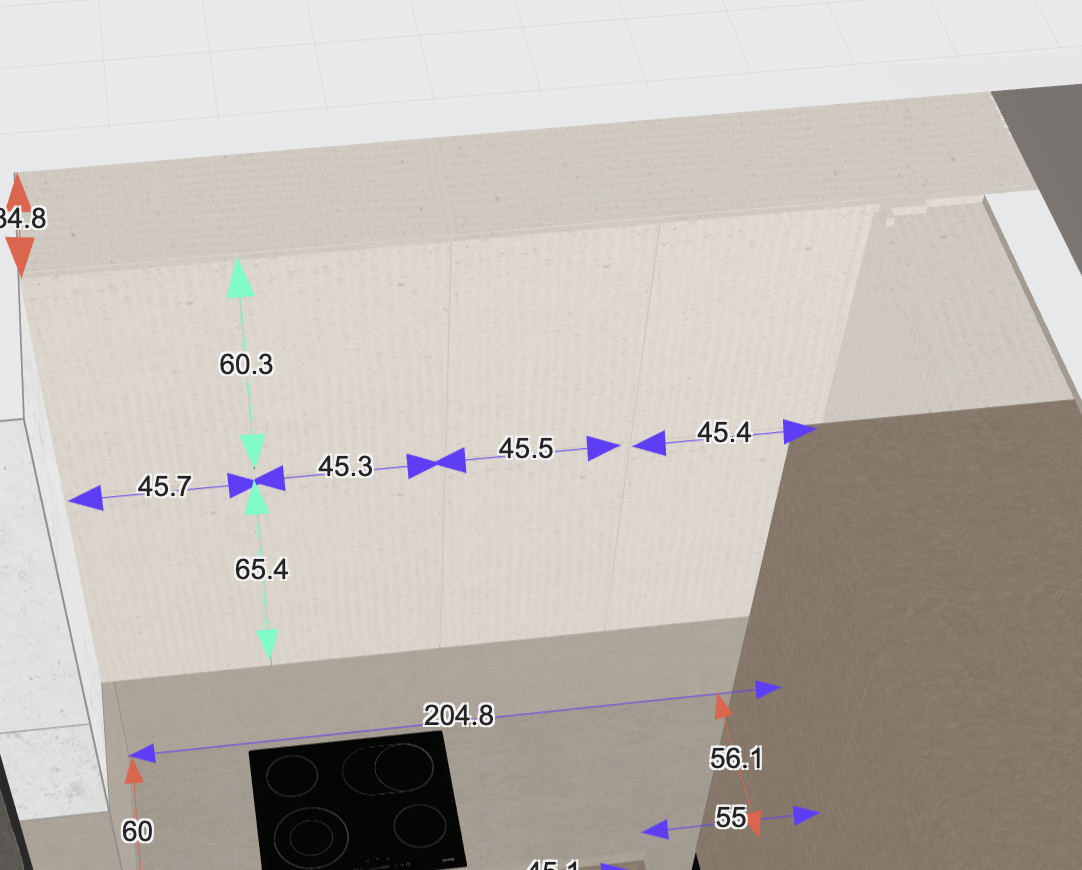Select the 56.1 depth dimension label
The image size is (1082, 870).
point(736,758)
